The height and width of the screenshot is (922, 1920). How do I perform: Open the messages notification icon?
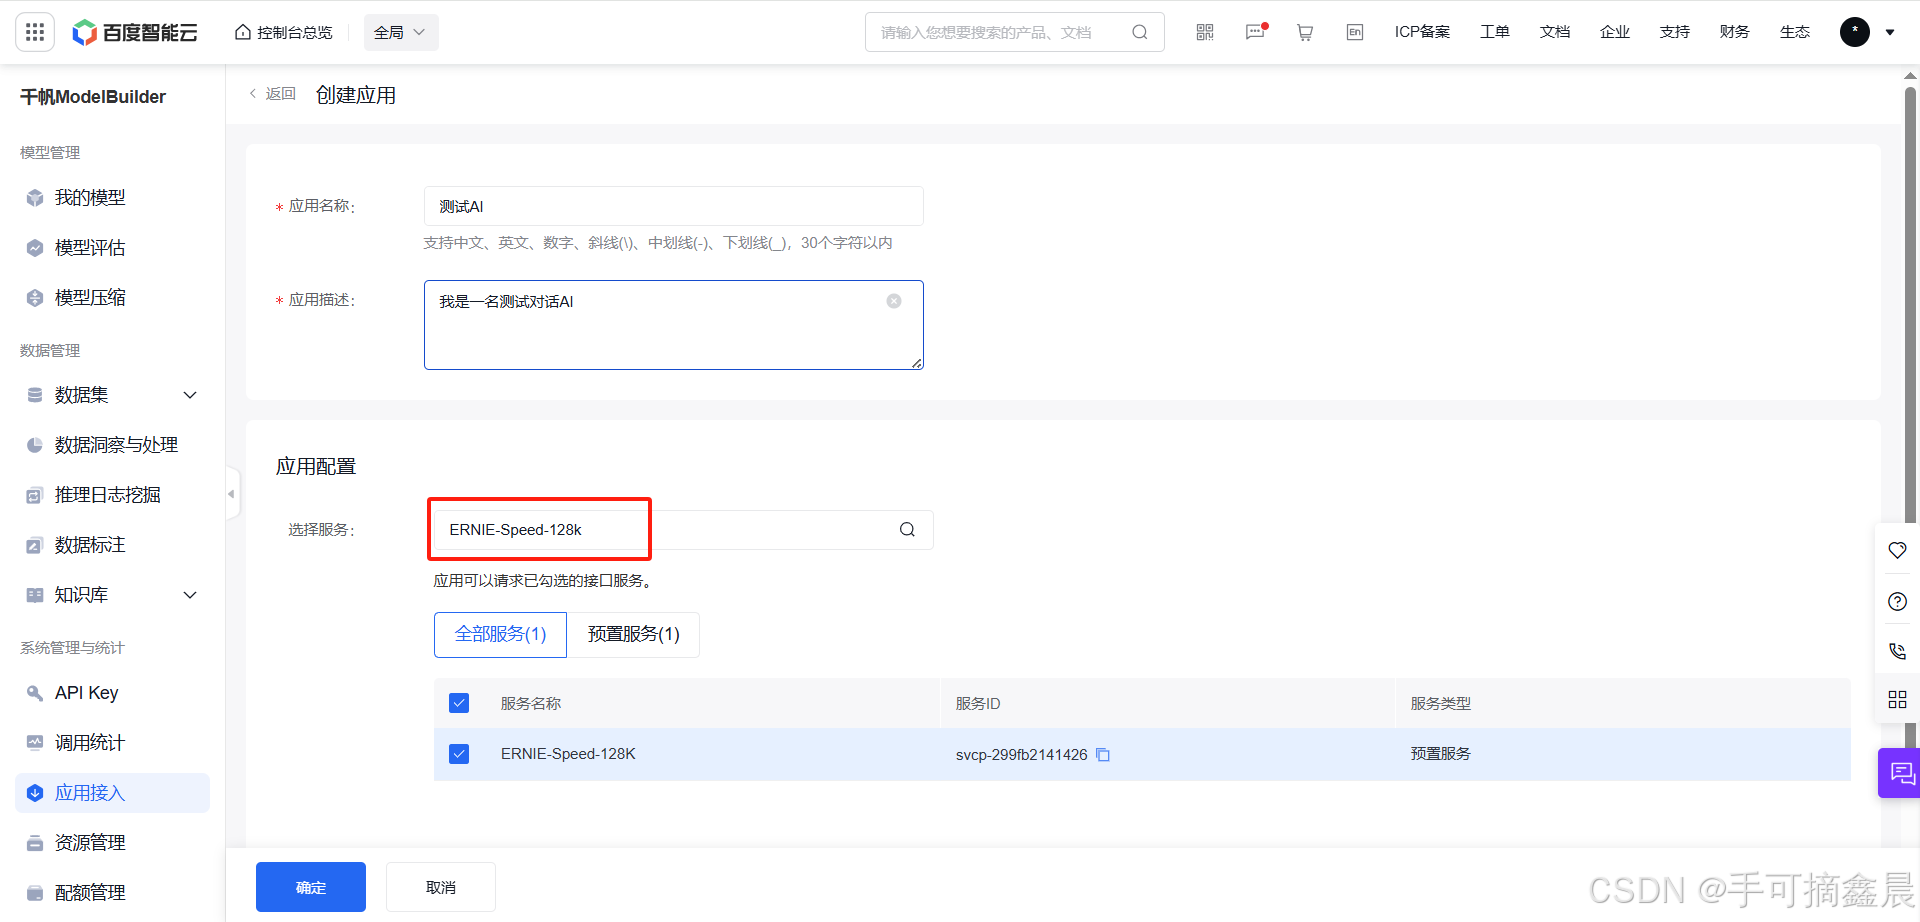click(x=1256, y=32)
